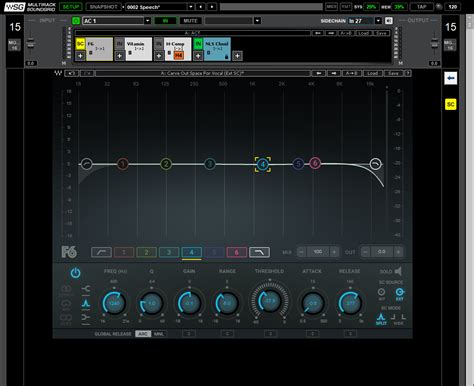Click the SETUP button
The image size is (474, 386).
click(x=71, y=7)
